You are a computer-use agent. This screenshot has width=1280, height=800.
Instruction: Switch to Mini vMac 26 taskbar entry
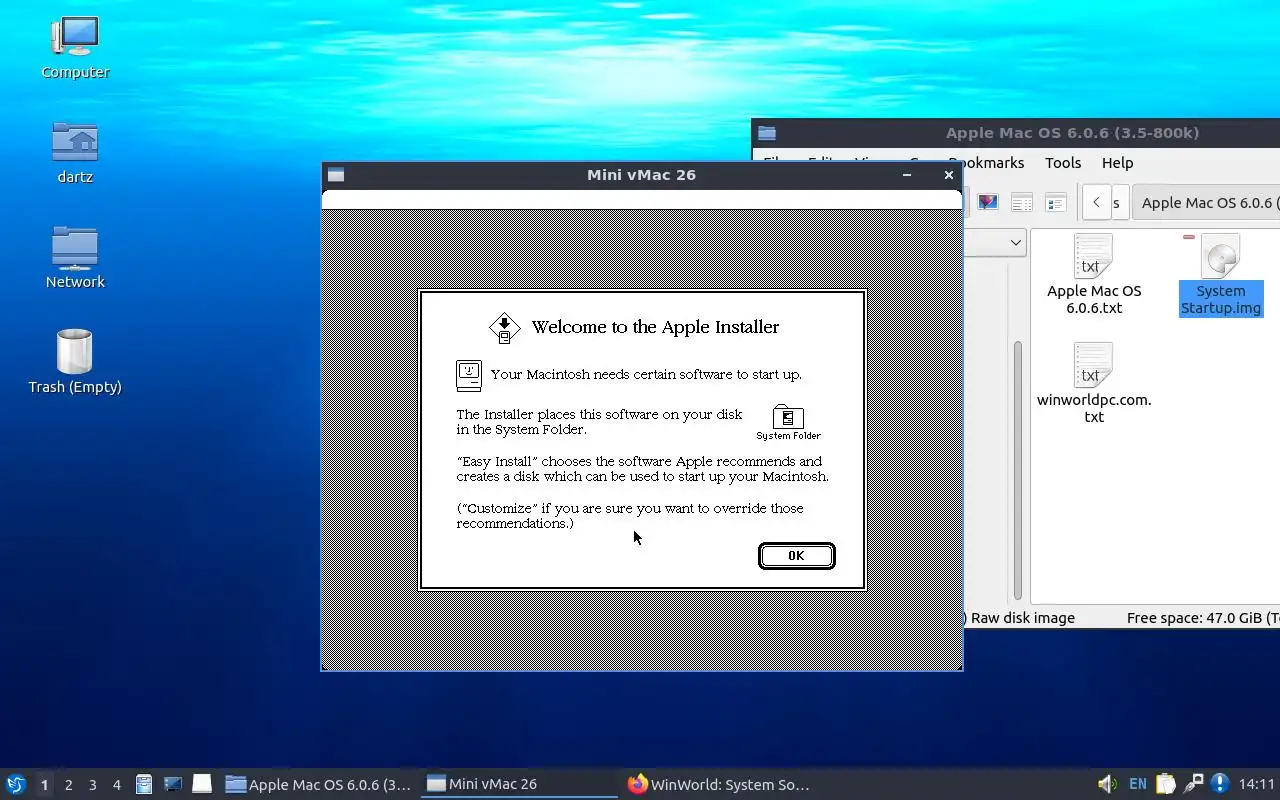[x=519, y=785]
